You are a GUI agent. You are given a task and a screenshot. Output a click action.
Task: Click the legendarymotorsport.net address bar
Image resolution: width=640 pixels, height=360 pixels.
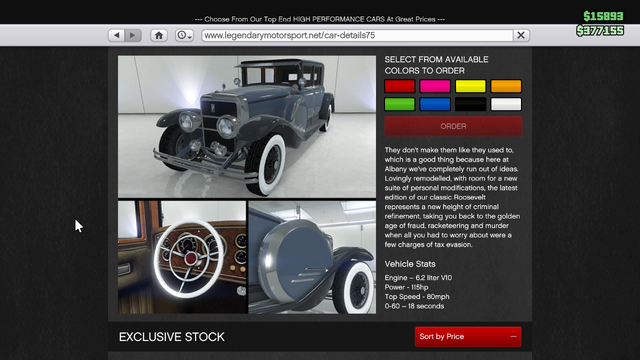click(357, 35)
